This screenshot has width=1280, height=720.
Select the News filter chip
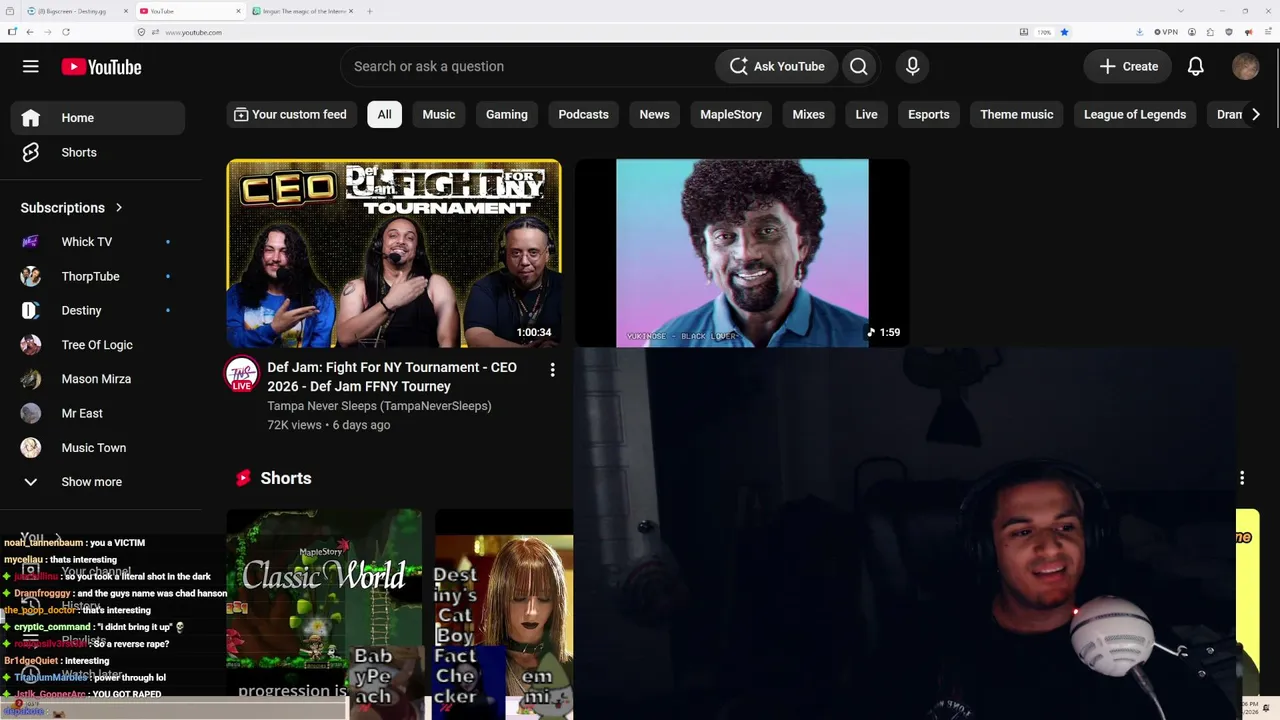[x=654, y=114]
